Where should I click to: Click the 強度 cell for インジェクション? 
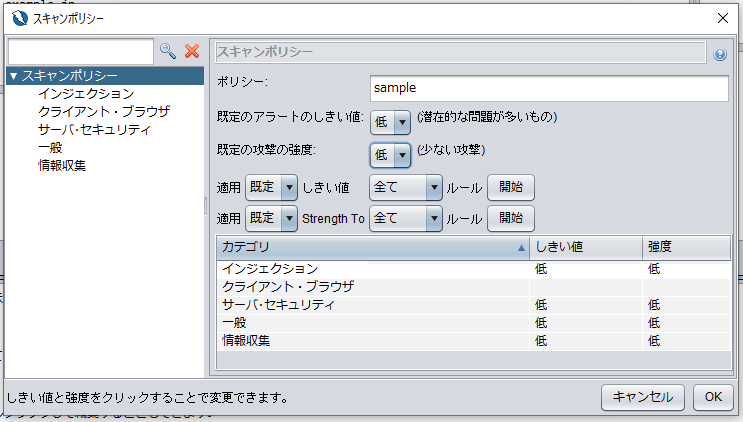[x=687, y=269]
